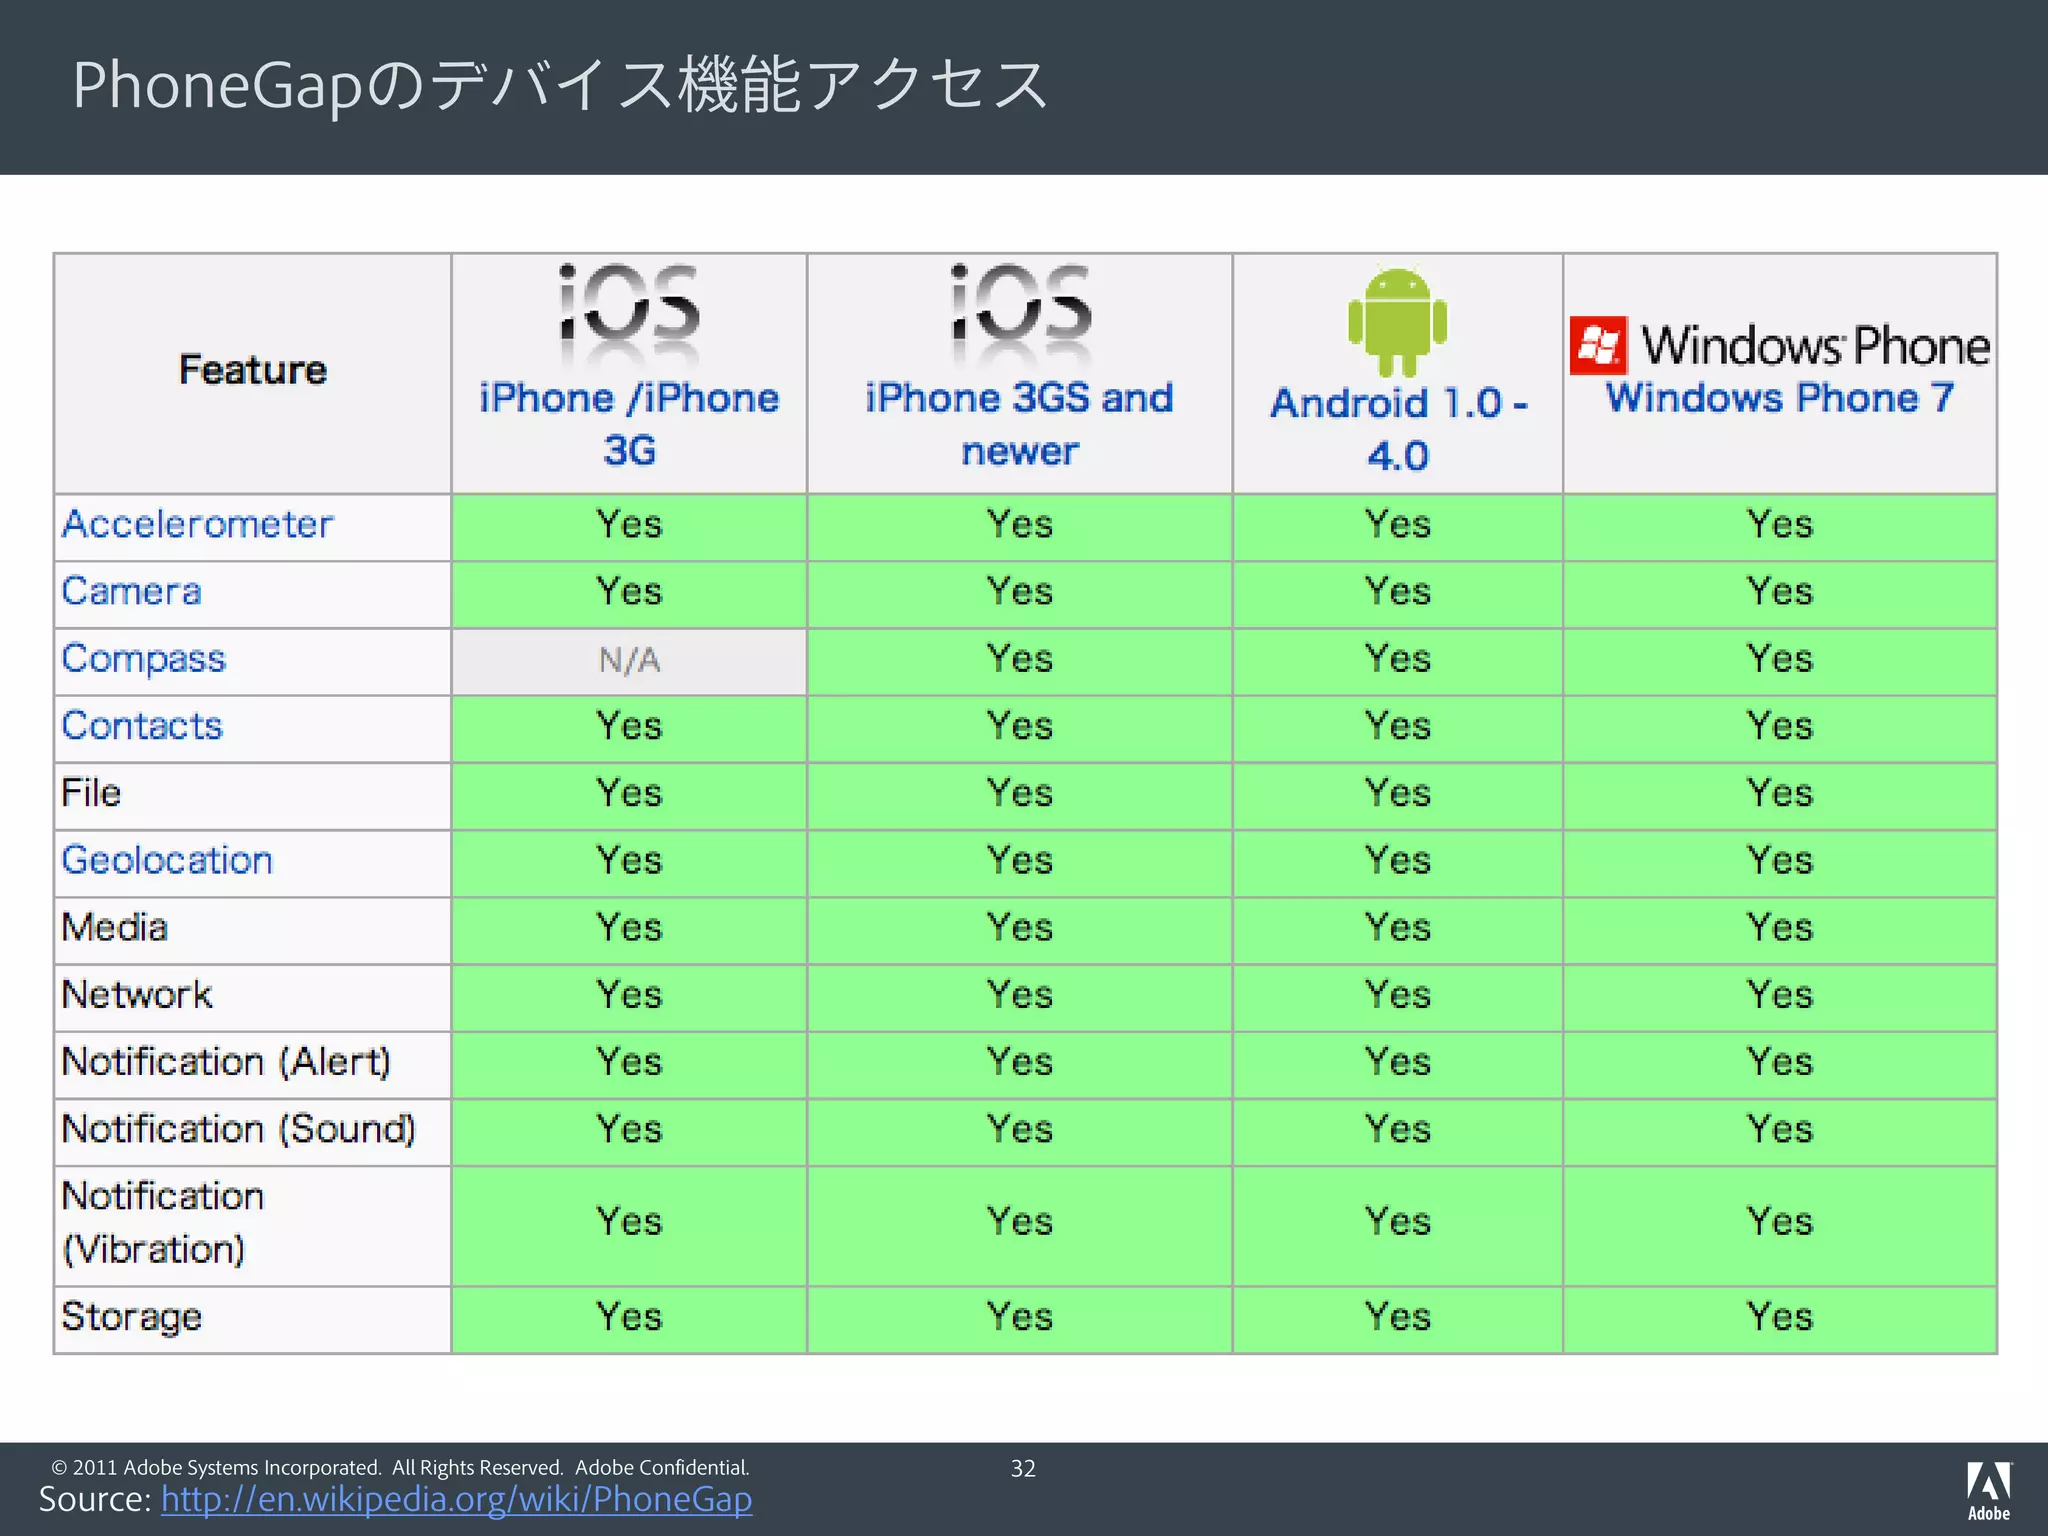2048x1536 pixels.
Task: Click Yes for Camera under iPhone /iPhone 3G
Action: (629, 592)
